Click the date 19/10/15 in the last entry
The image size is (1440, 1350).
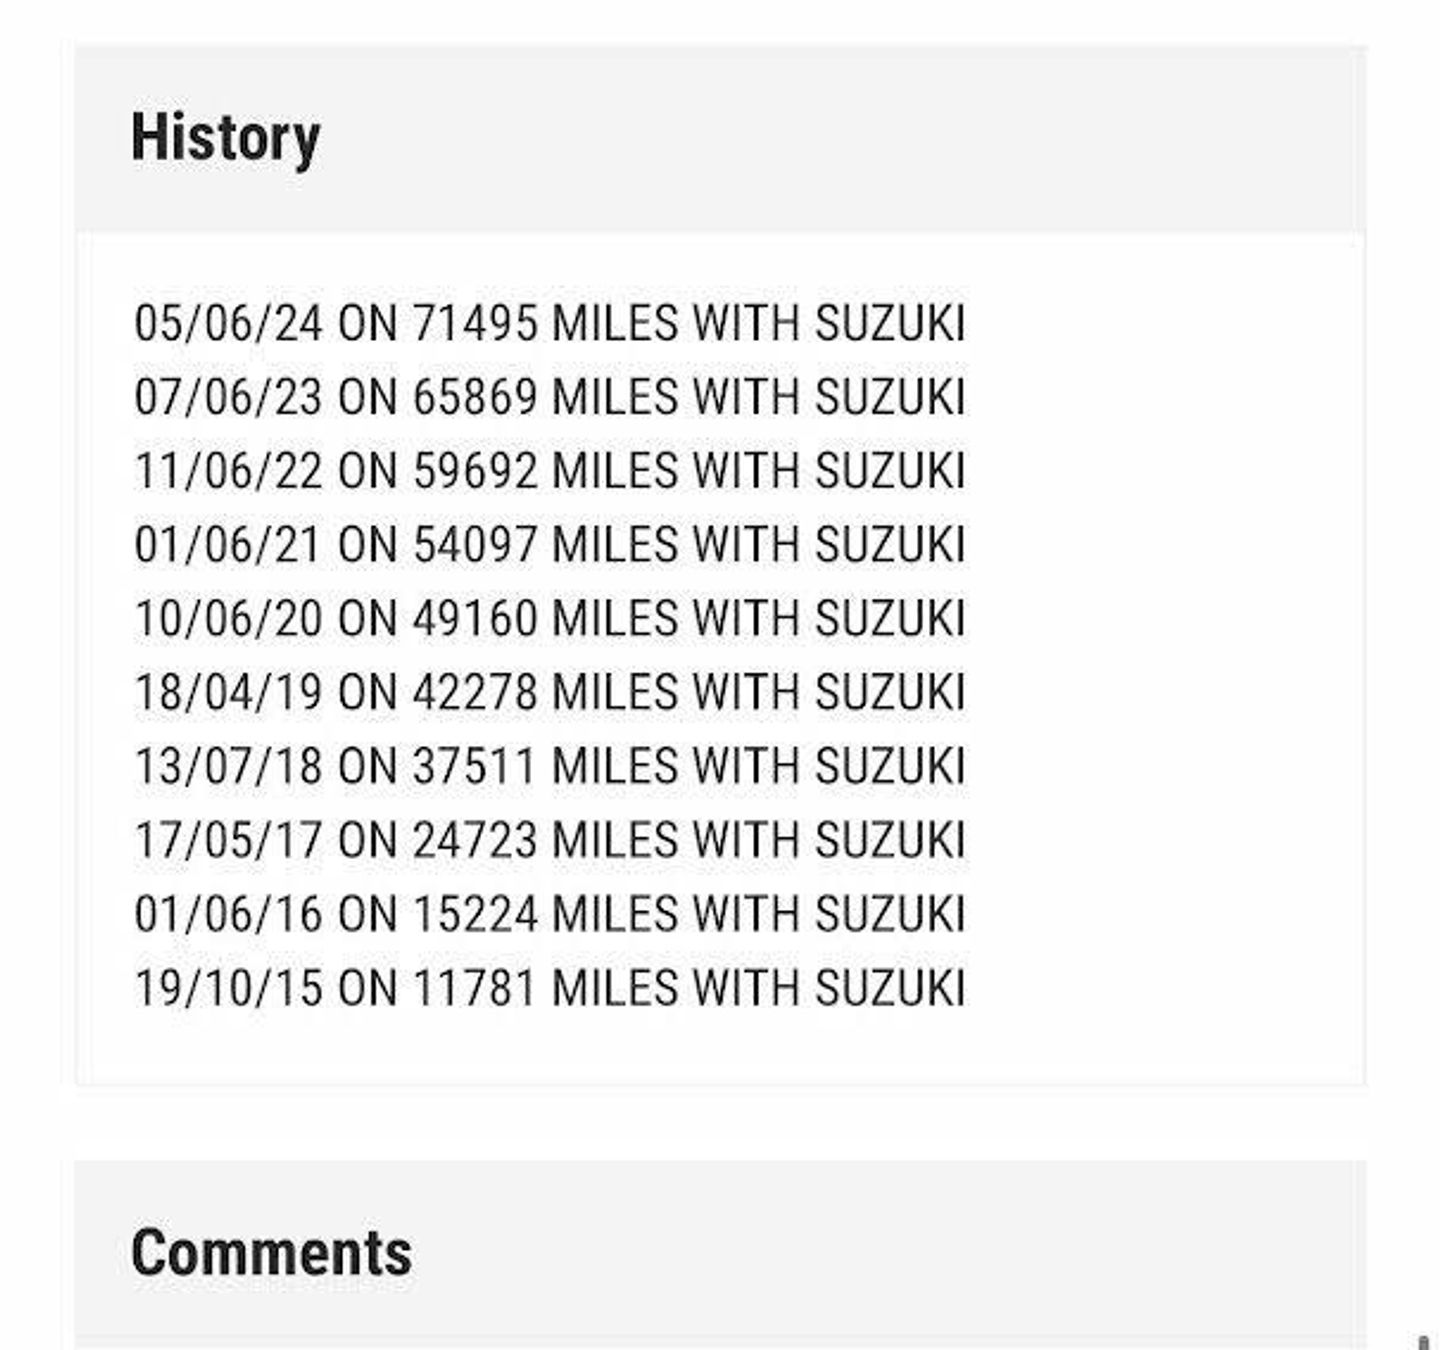229,988
